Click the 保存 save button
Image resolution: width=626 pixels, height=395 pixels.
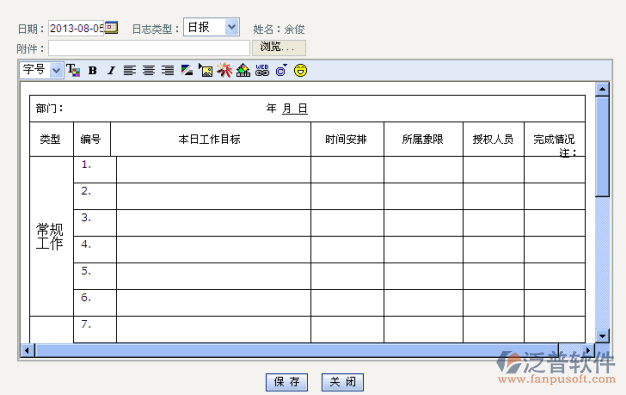point(287,382)
